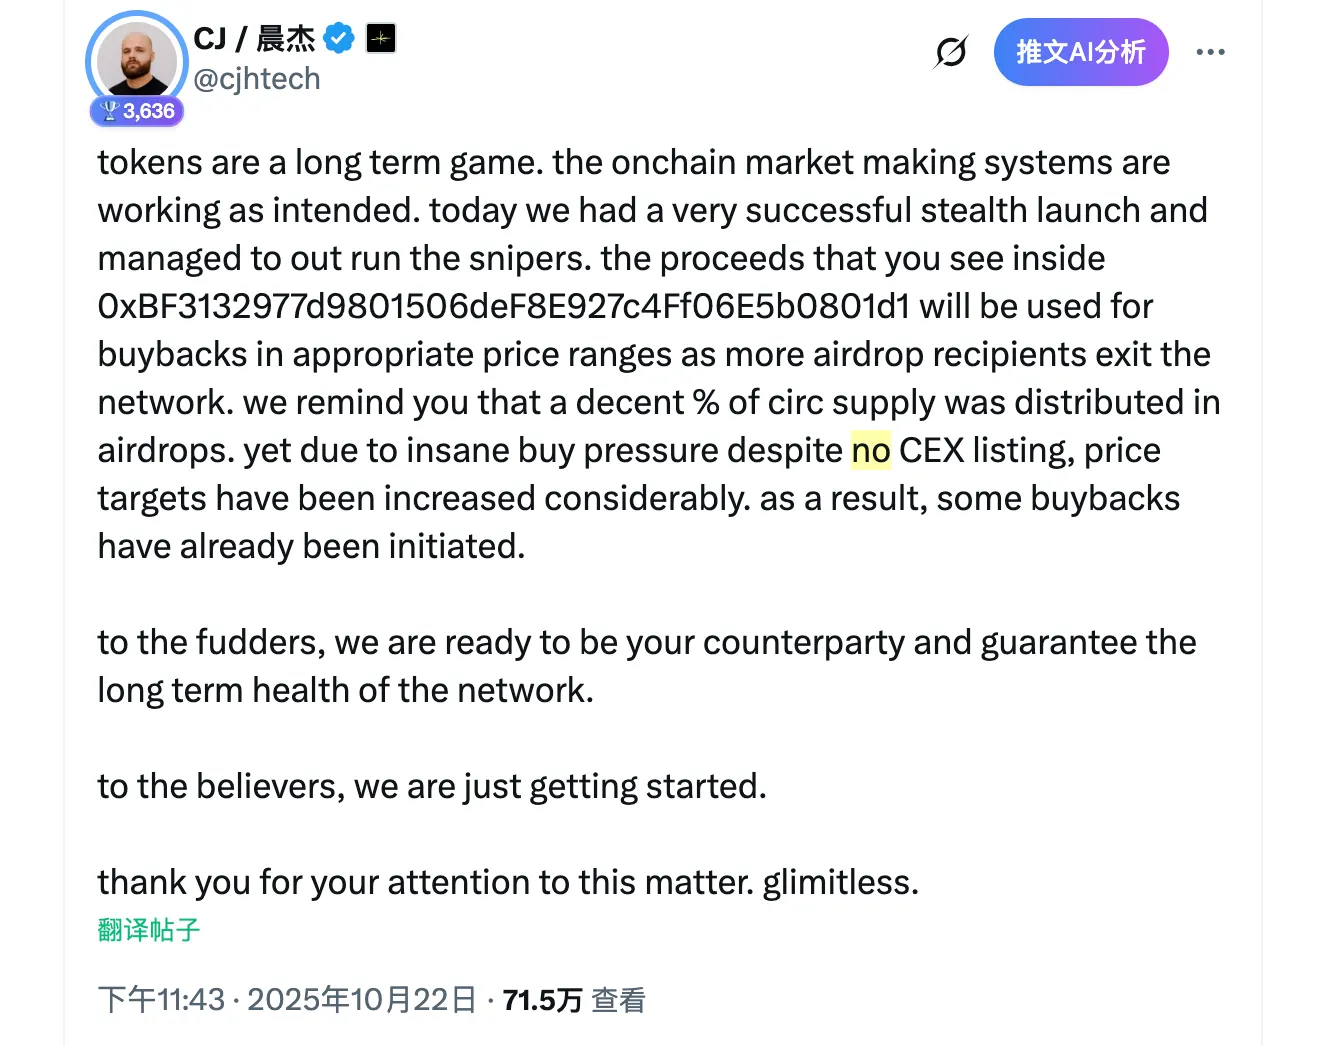Screen dimensions: 1320x1046
Task: Click the blue verified checkmark badge
Action: point(340,39)
